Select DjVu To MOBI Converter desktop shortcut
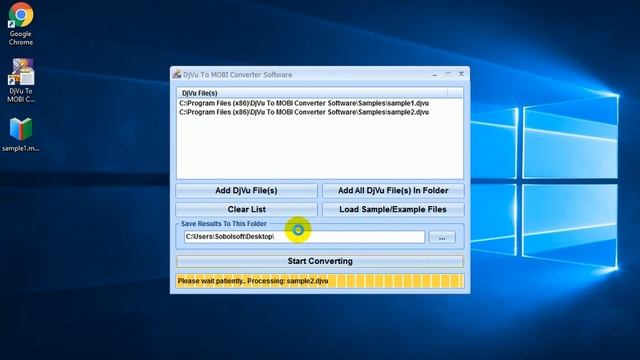Screen dimensions: 640x360 [21, 80]
